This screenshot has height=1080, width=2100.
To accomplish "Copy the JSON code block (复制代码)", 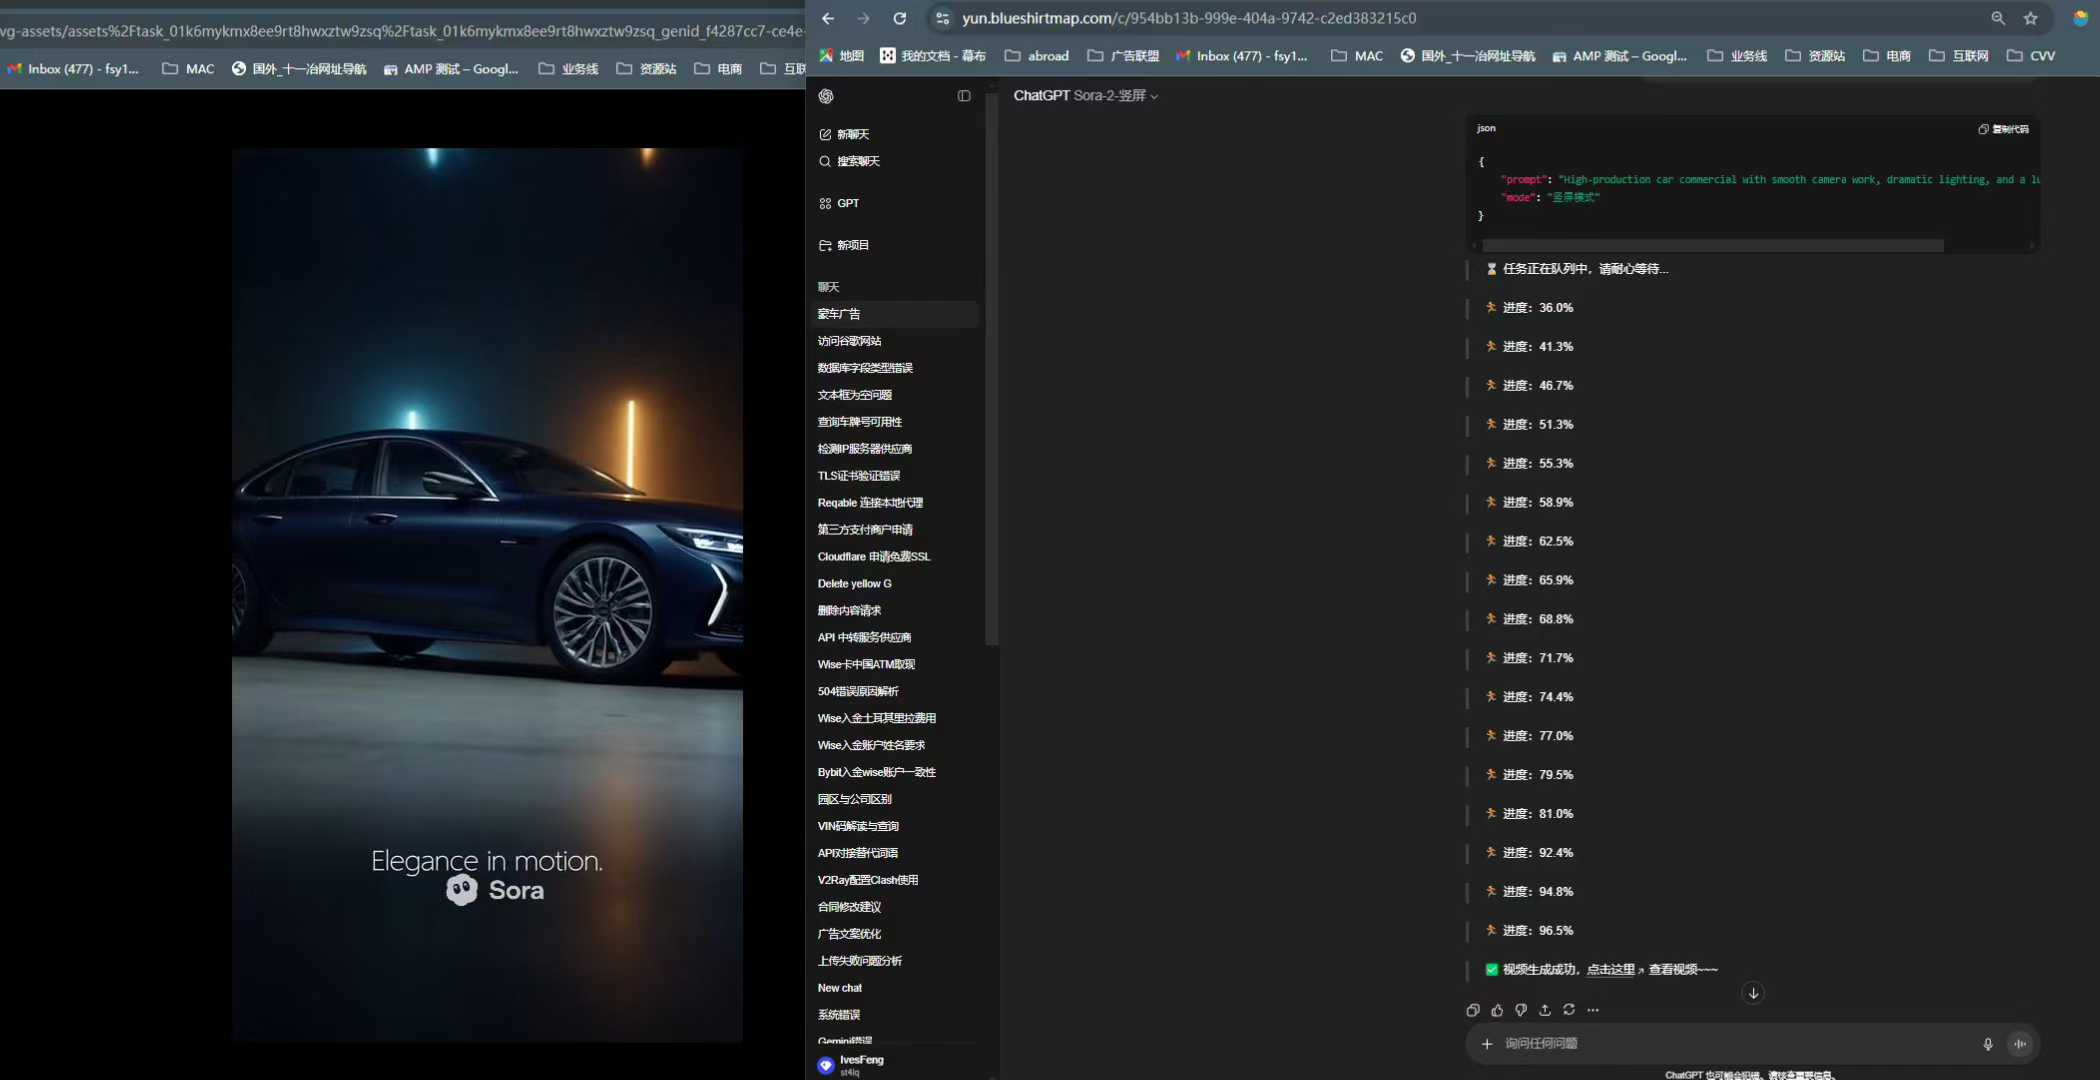I will click(x=2004, y=129).
